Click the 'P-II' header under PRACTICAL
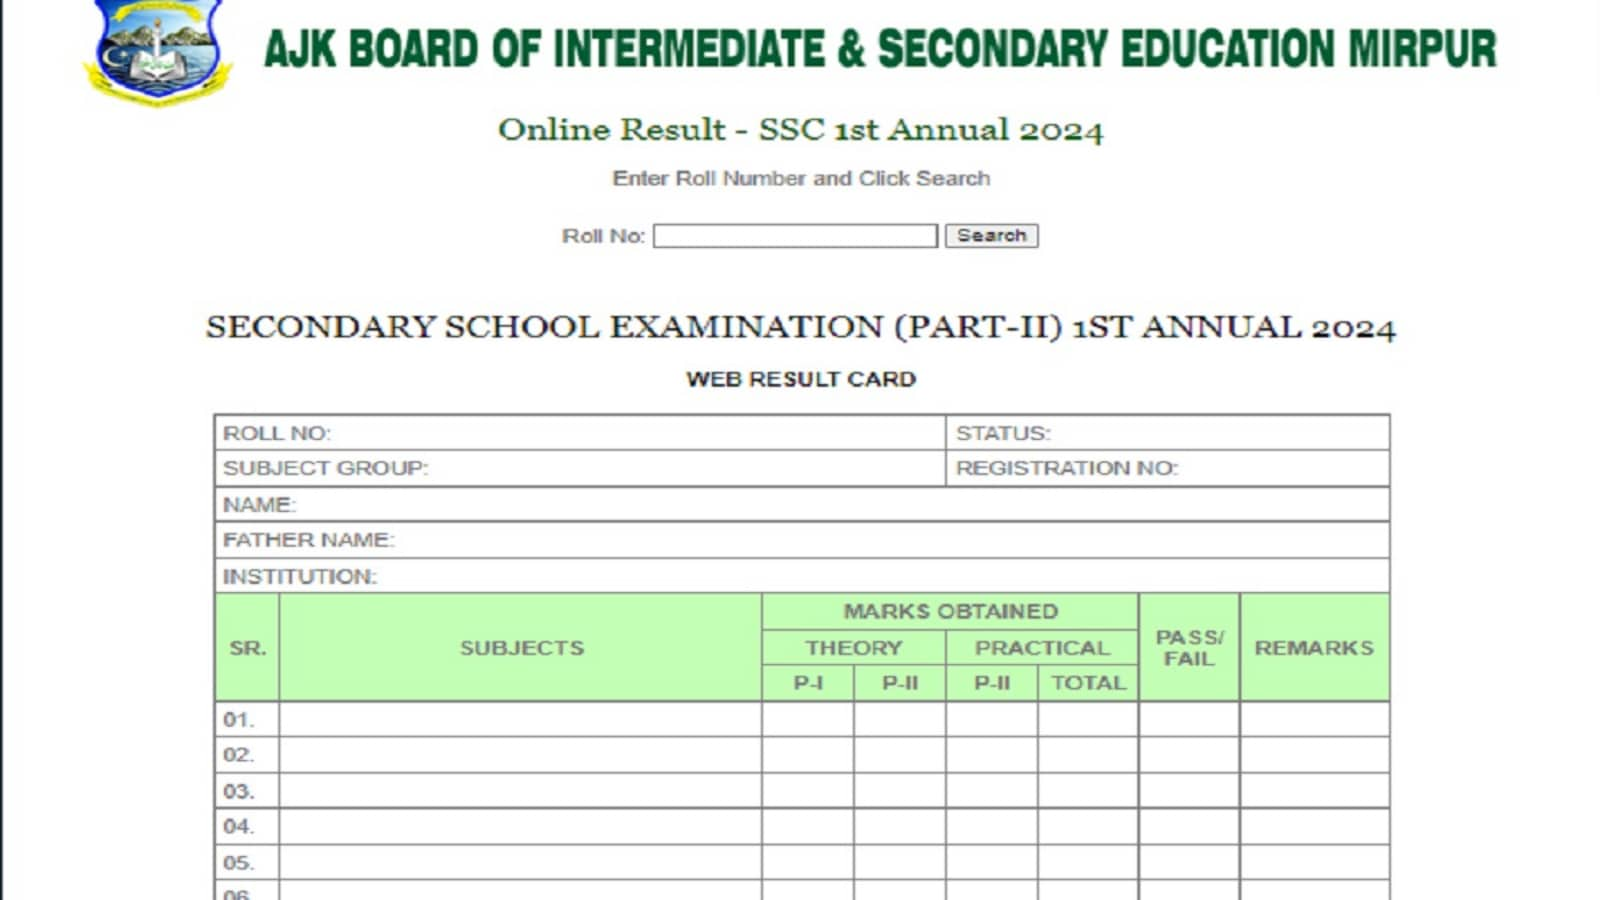This screenshot has width=1600, height=900. 992,683
